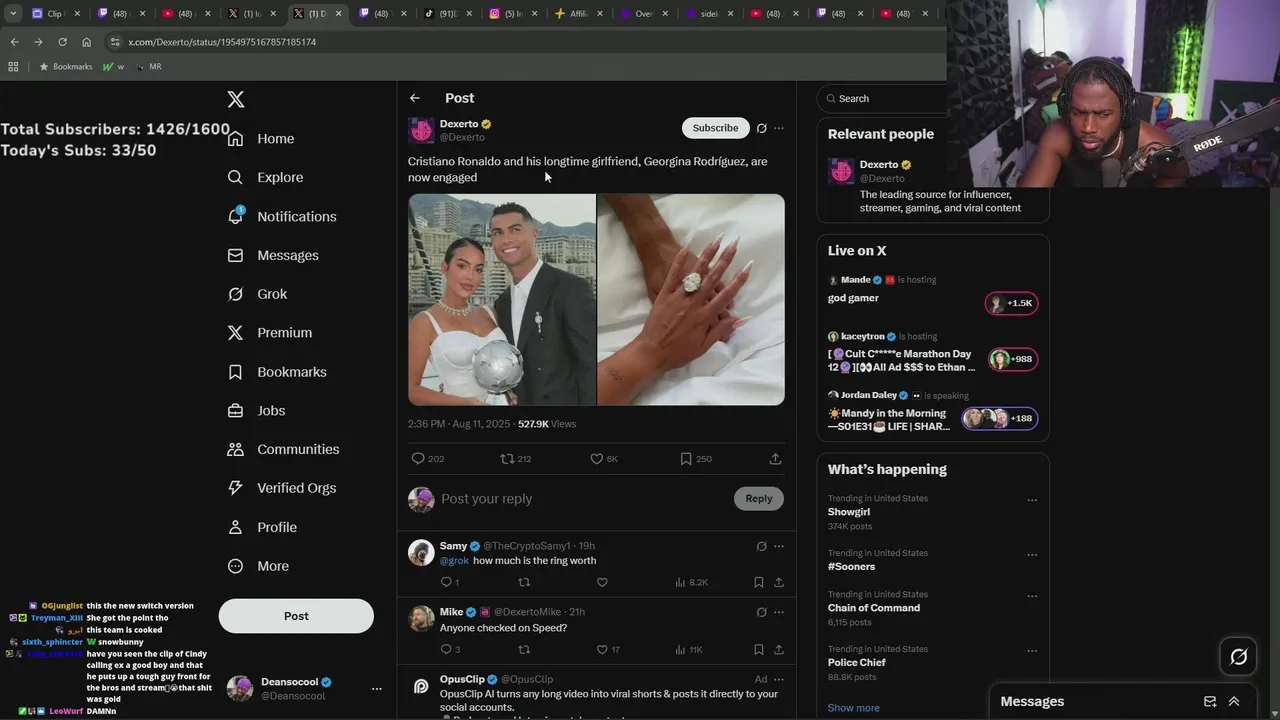The image size is (1280, 720).
Task: Click Grok icon on Dexerto's post
Action: 762,128
